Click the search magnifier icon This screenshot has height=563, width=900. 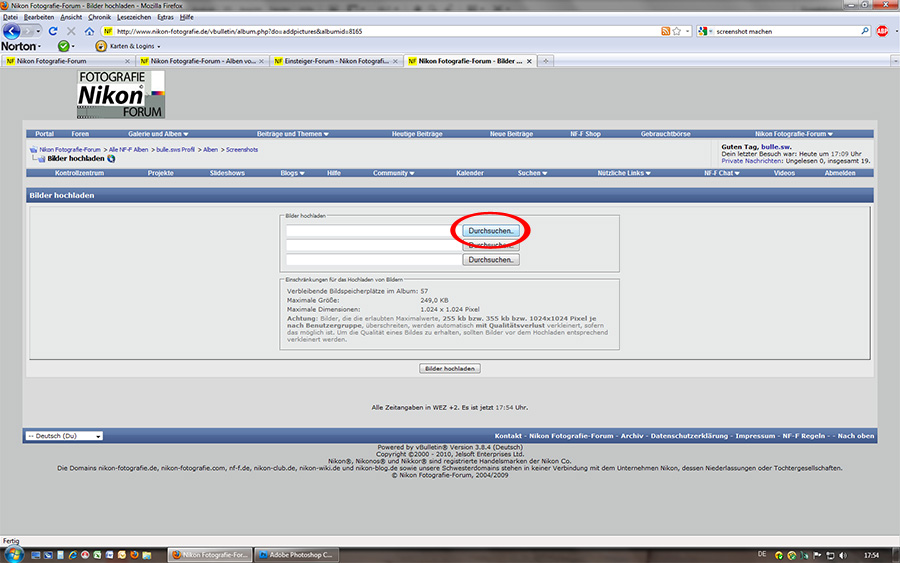pyautogui.click(x=864, y=31)
